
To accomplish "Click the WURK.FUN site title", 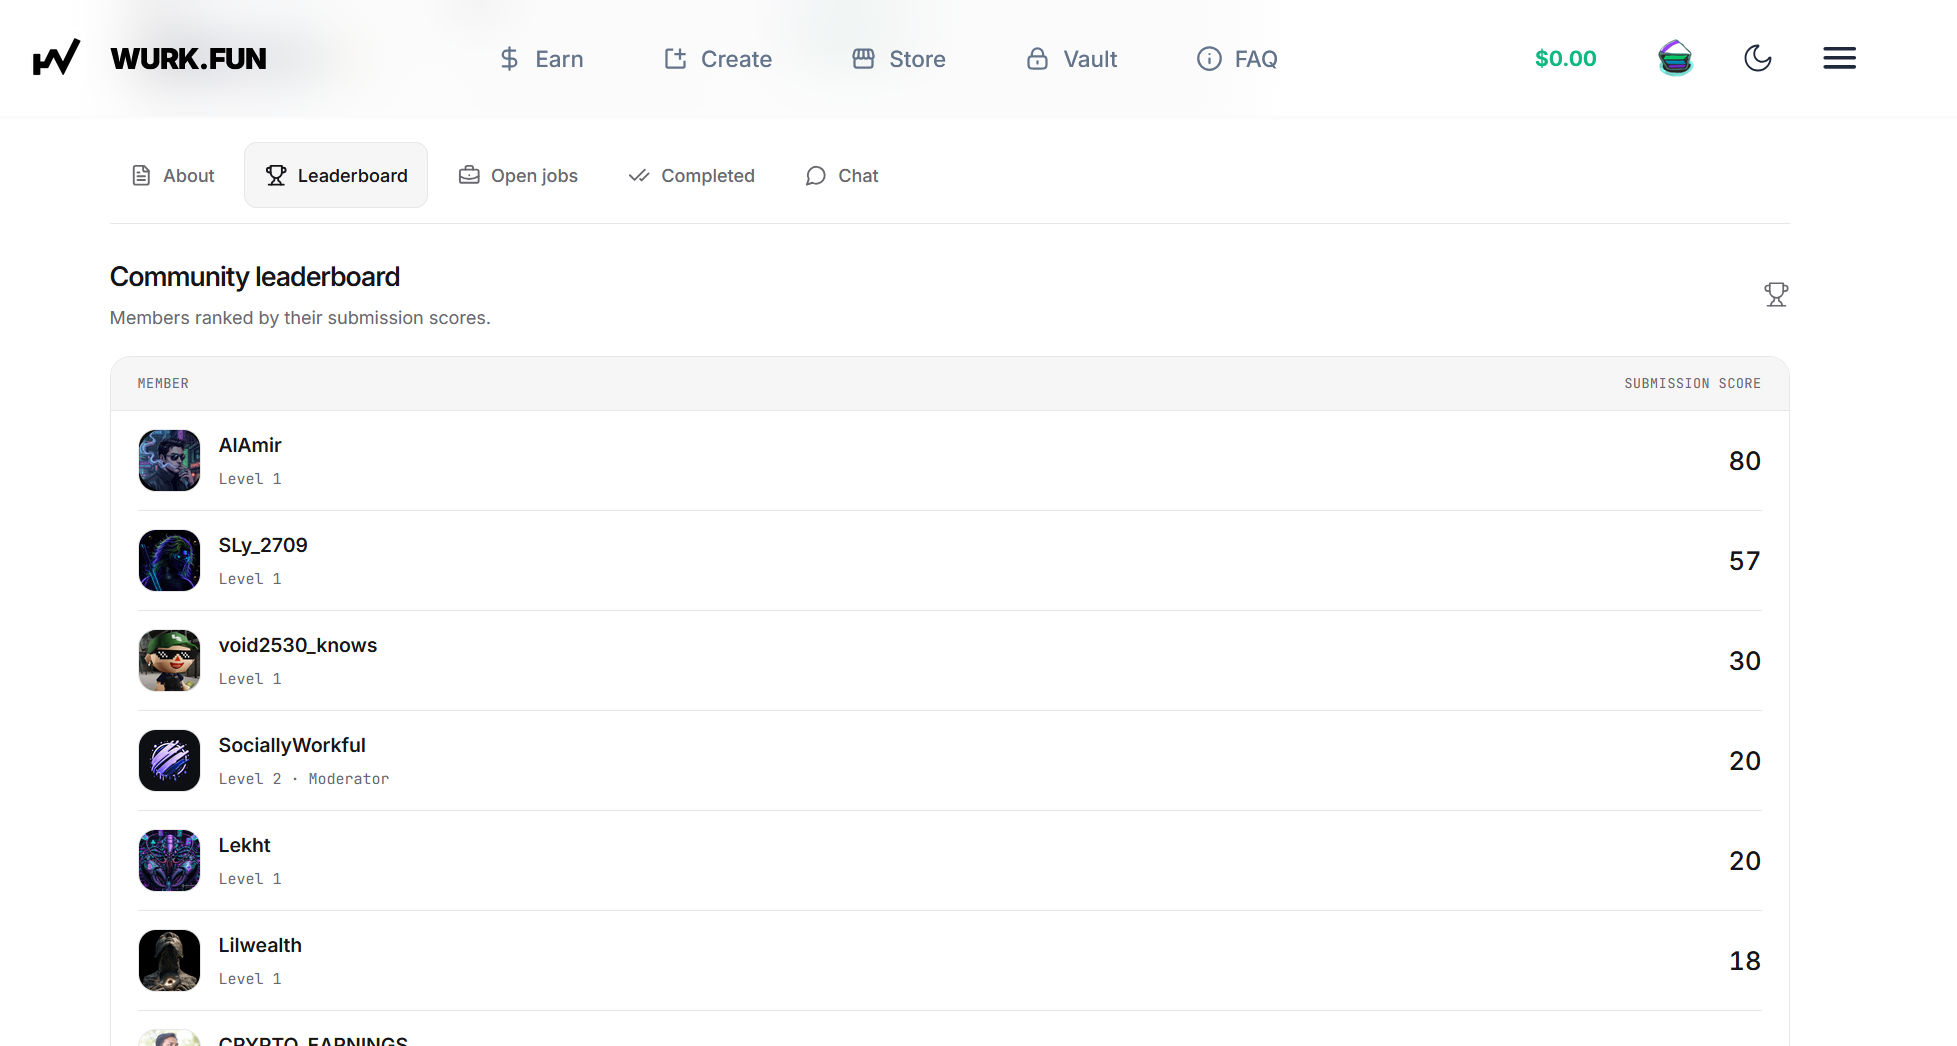I will pyautogui.click(x=188, y=59).
